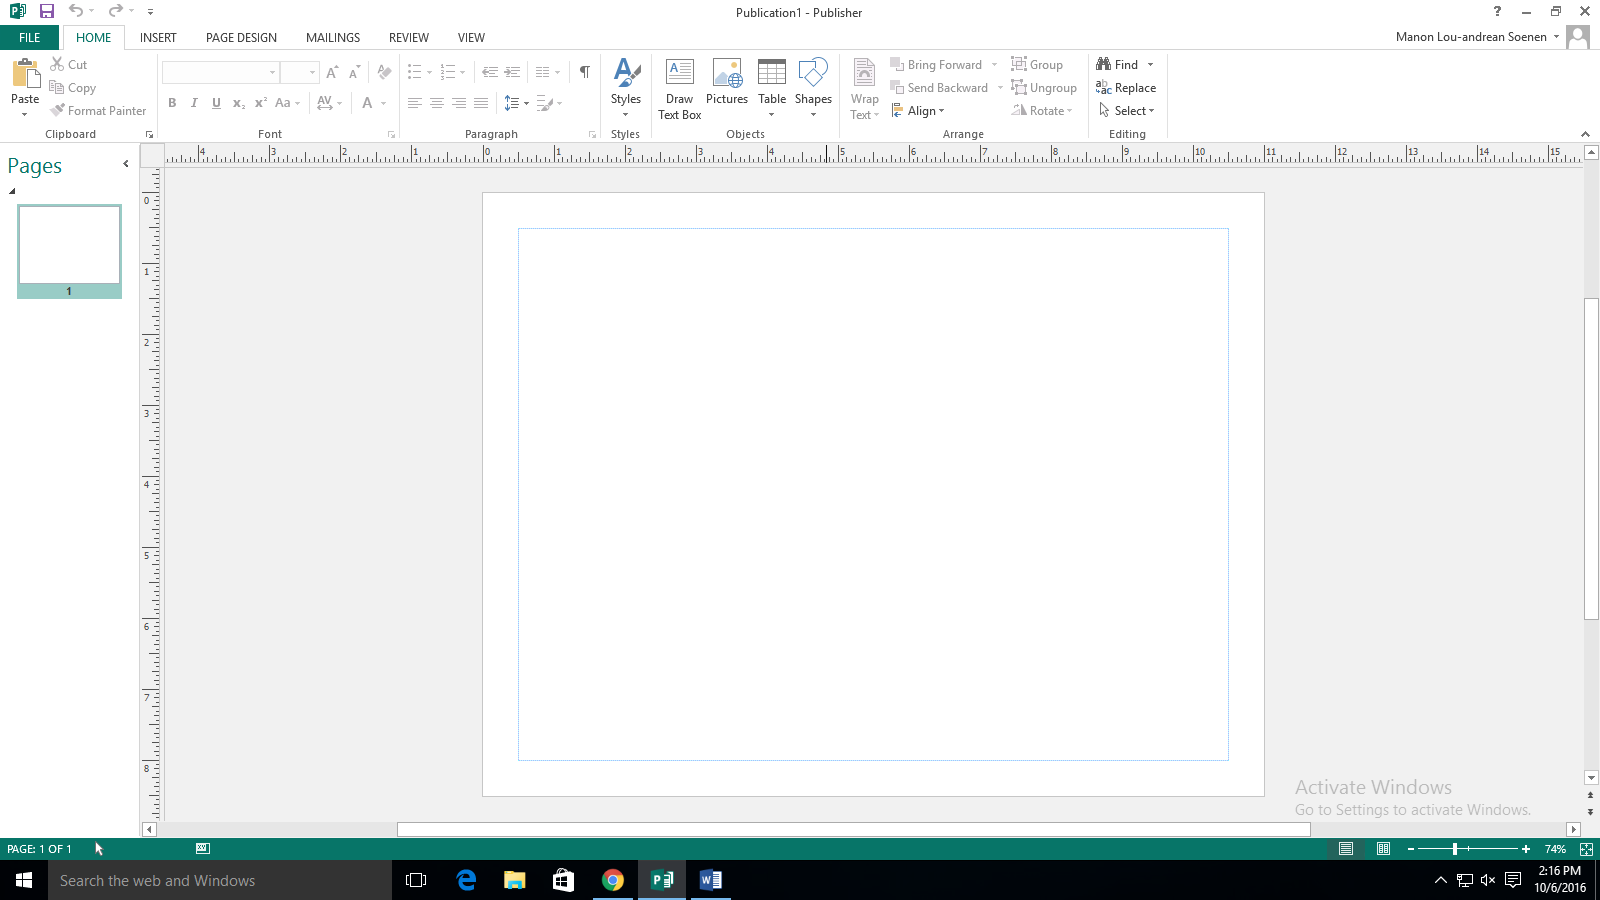Select the page 1 thumbnail

69,245
